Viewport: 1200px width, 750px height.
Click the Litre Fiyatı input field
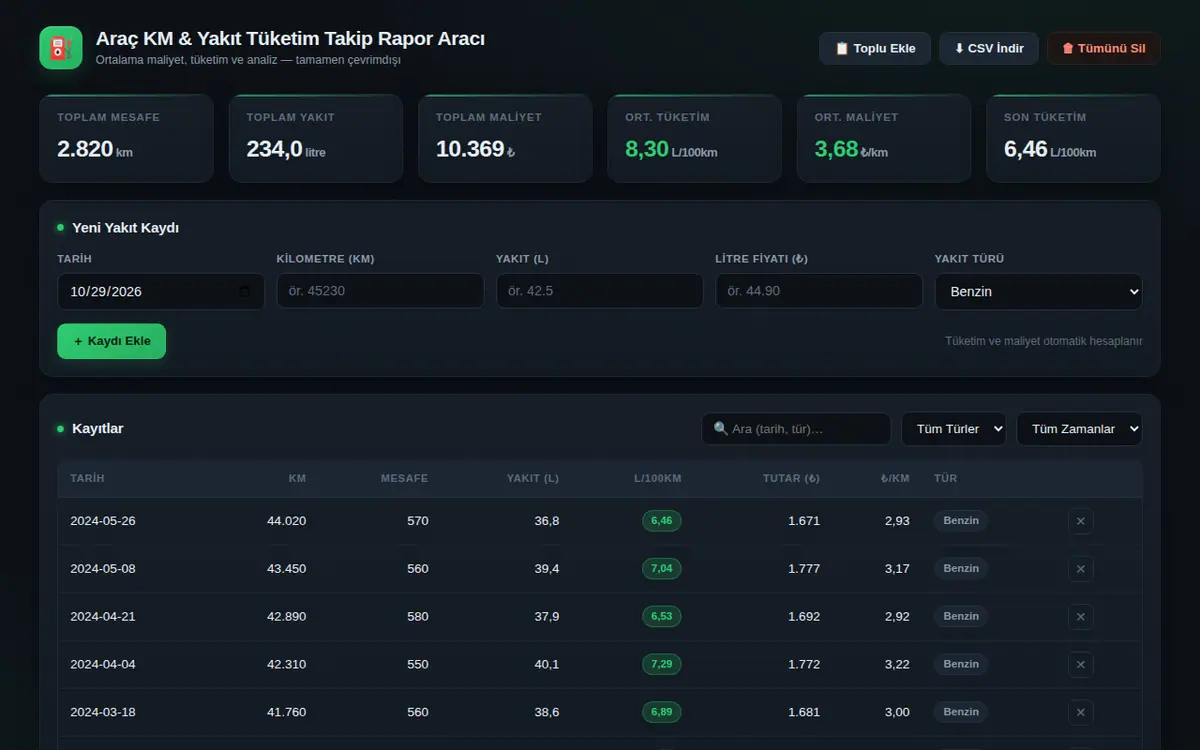pos(819,291)
